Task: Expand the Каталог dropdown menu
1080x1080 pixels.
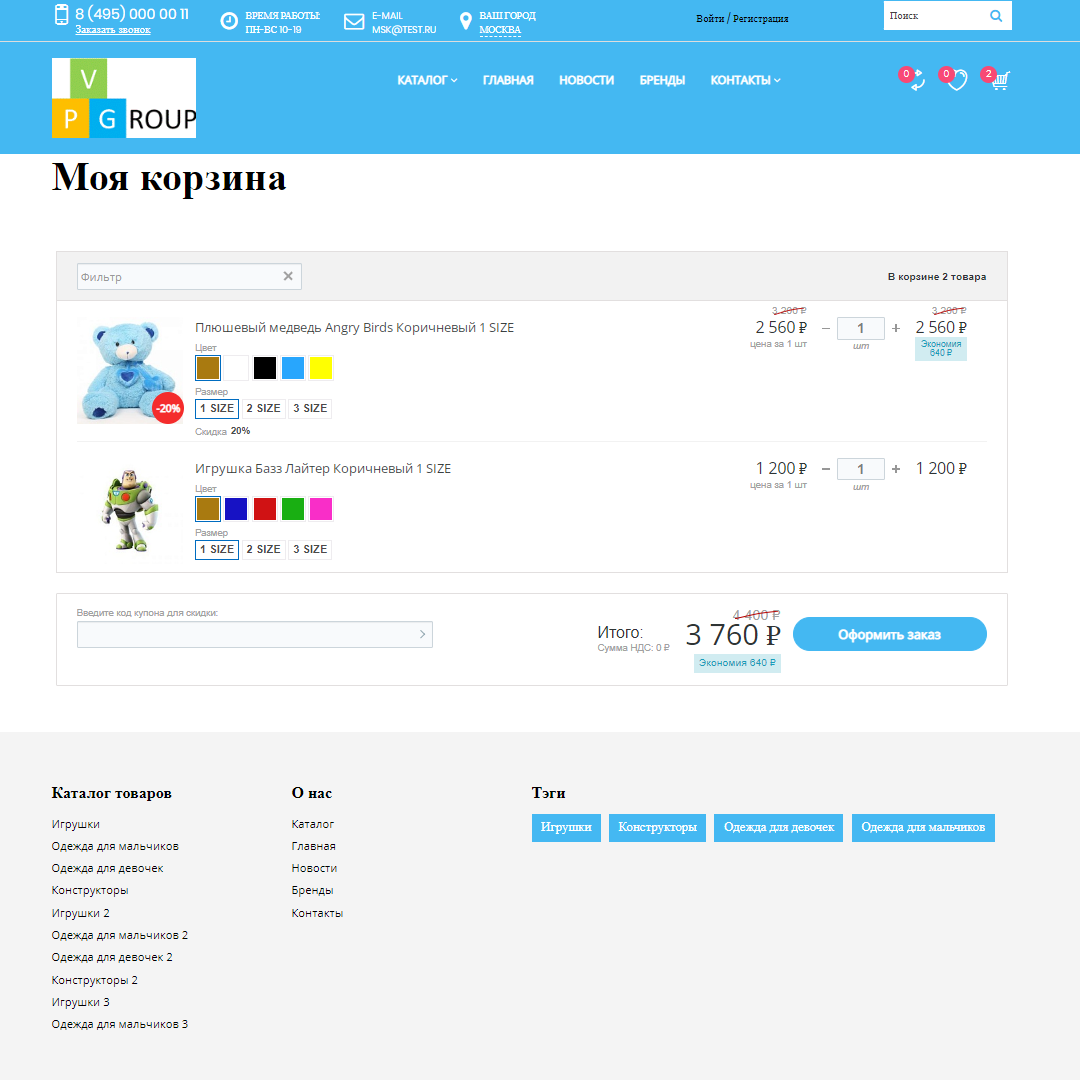Action: click(427, 80)
